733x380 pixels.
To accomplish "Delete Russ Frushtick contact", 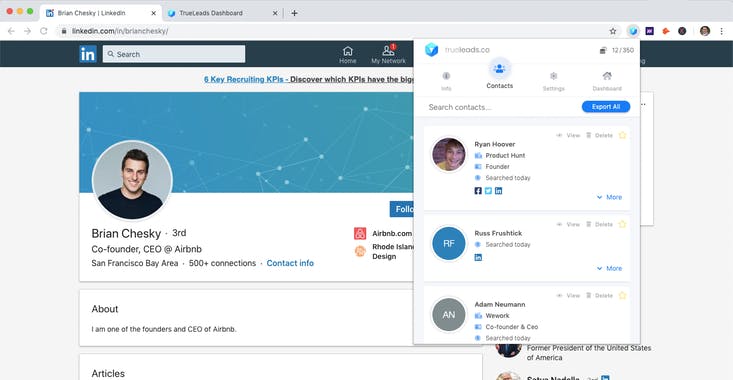I will (x=599, y=224).
